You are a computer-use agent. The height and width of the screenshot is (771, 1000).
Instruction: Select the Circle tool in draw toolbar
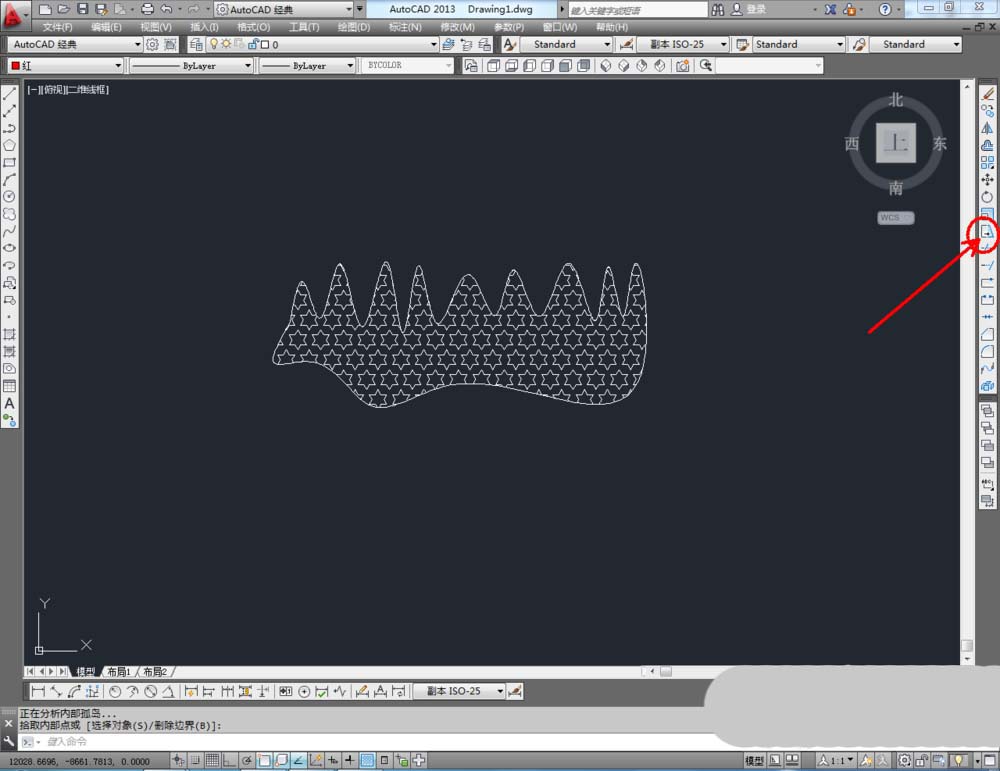coord(10,197)
